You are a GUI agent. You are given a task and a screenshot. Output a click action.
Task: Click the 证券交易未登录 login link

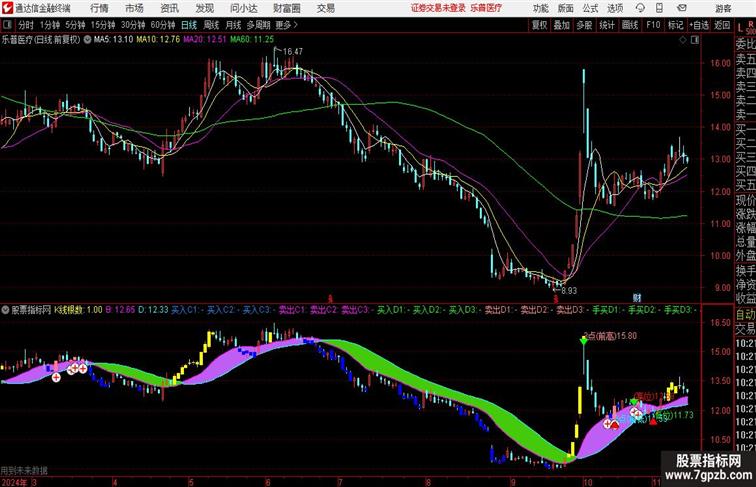438,8
